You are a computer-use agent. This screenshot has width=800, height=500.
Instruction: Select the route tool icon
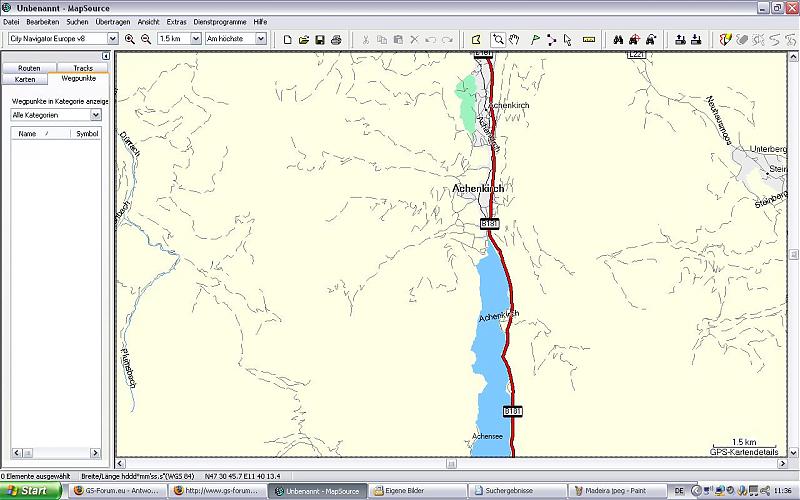[x=551, y=39]
